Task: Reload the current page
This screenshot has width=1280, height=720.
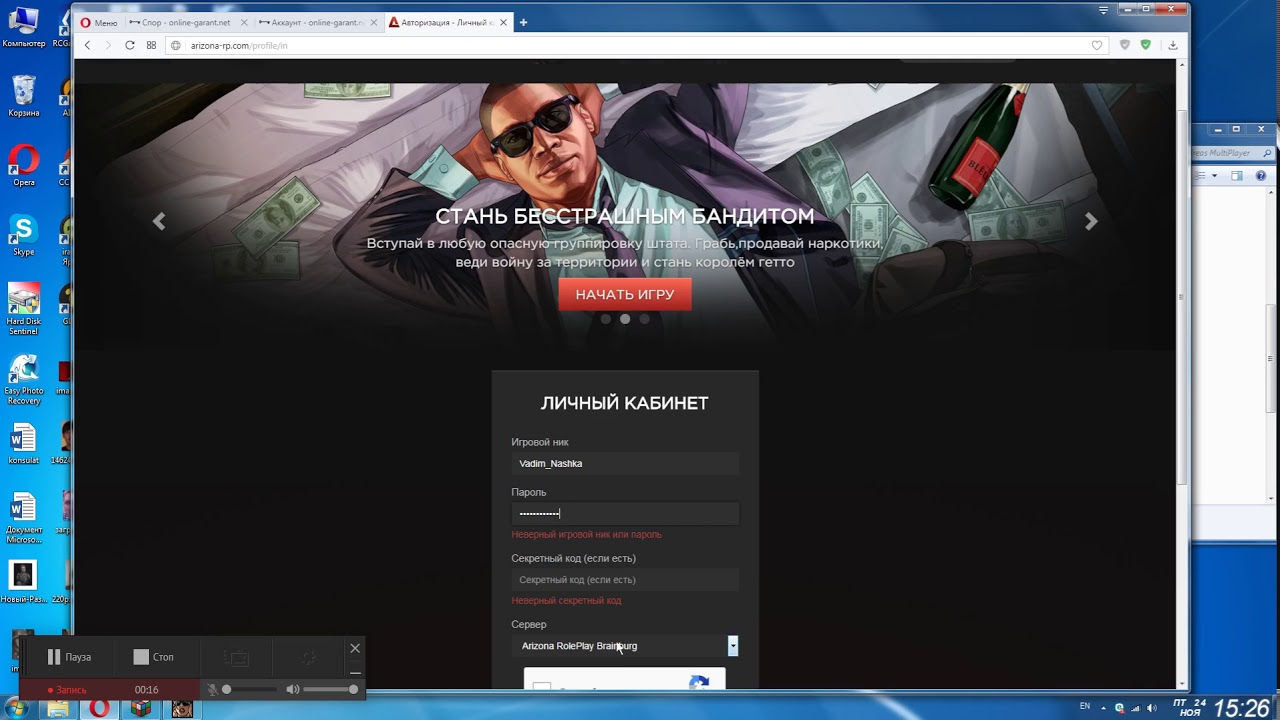Action: [130, 45]
